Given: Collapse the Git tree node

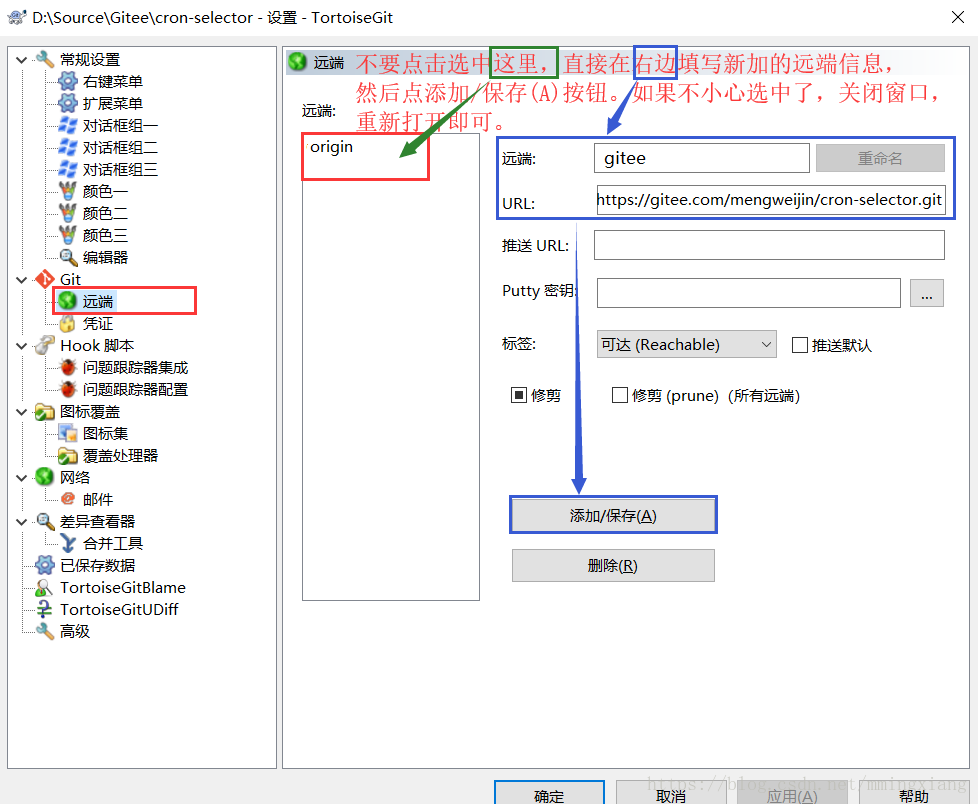Looking at the screenshot, I should [21, 279].
